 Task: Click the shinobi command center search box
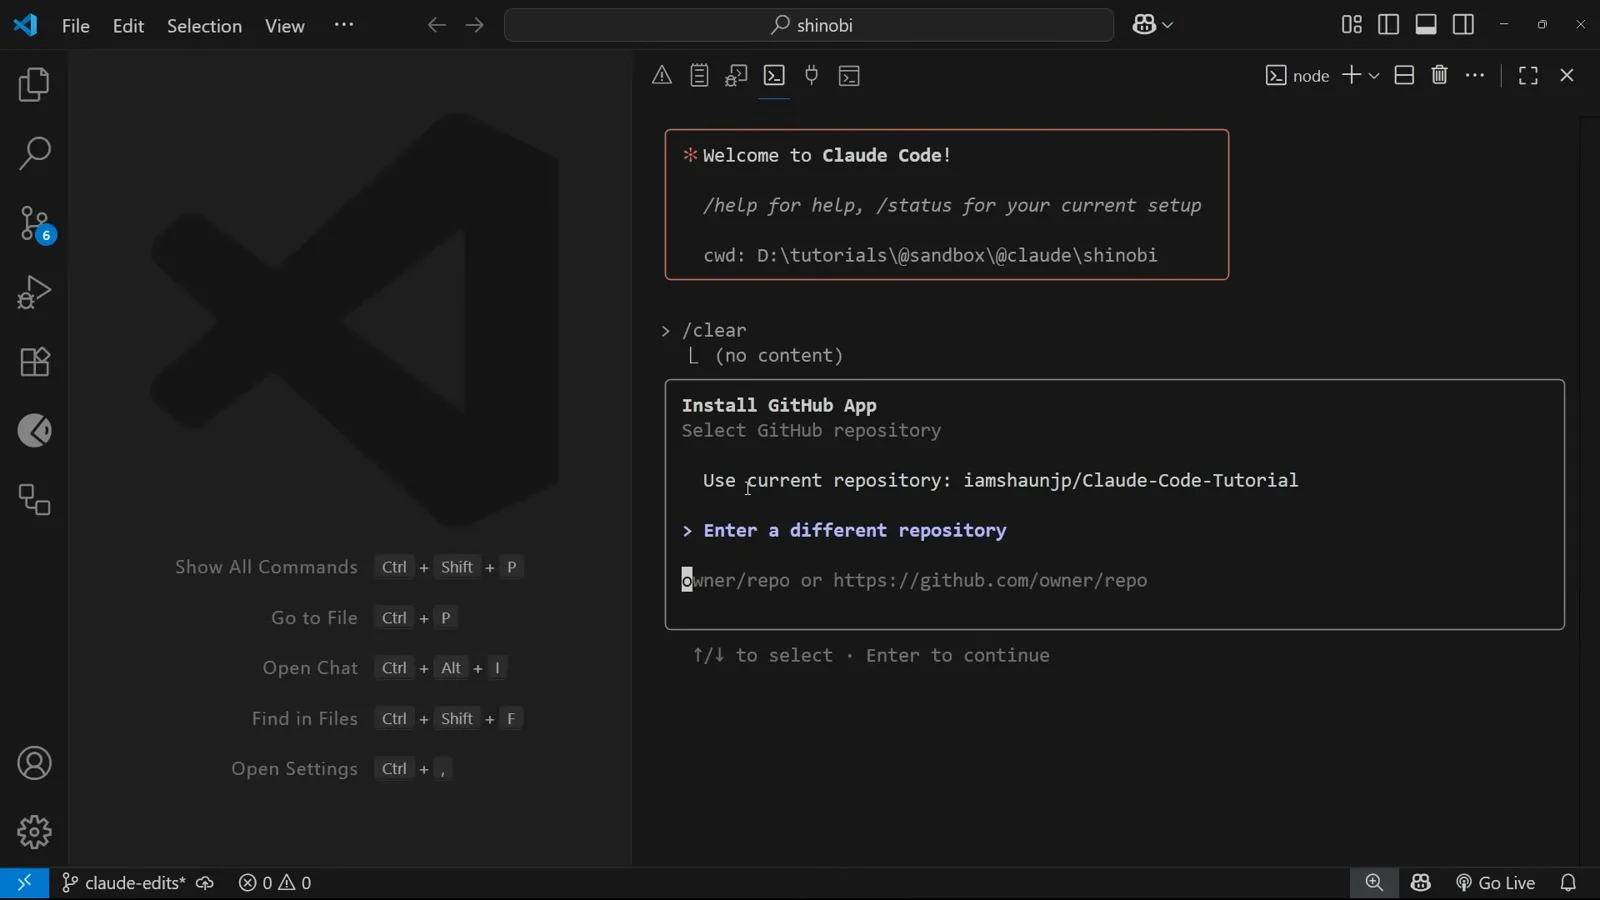pos(809,25)
